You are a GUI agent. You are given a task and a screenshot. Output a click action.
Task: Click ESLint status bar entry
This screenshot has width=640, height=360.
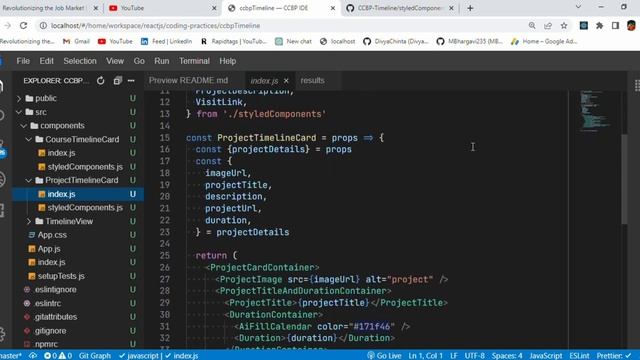pyautogui.click(x=579, y=356)
